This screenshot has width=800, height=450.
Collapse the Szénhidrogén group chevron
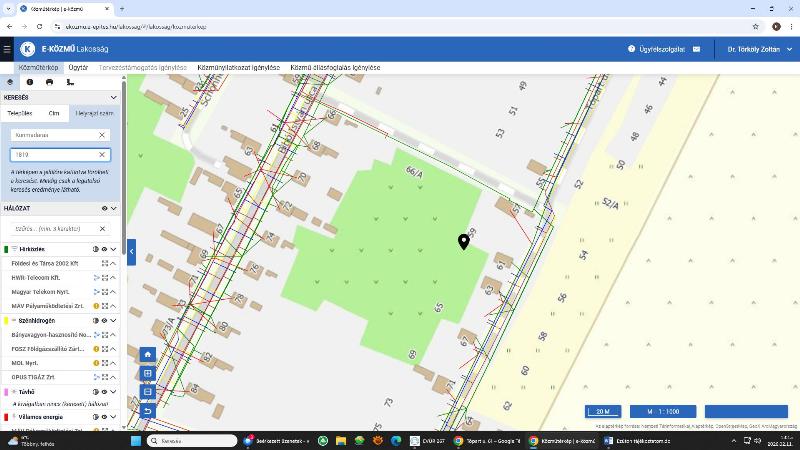[x=113, y=320]
